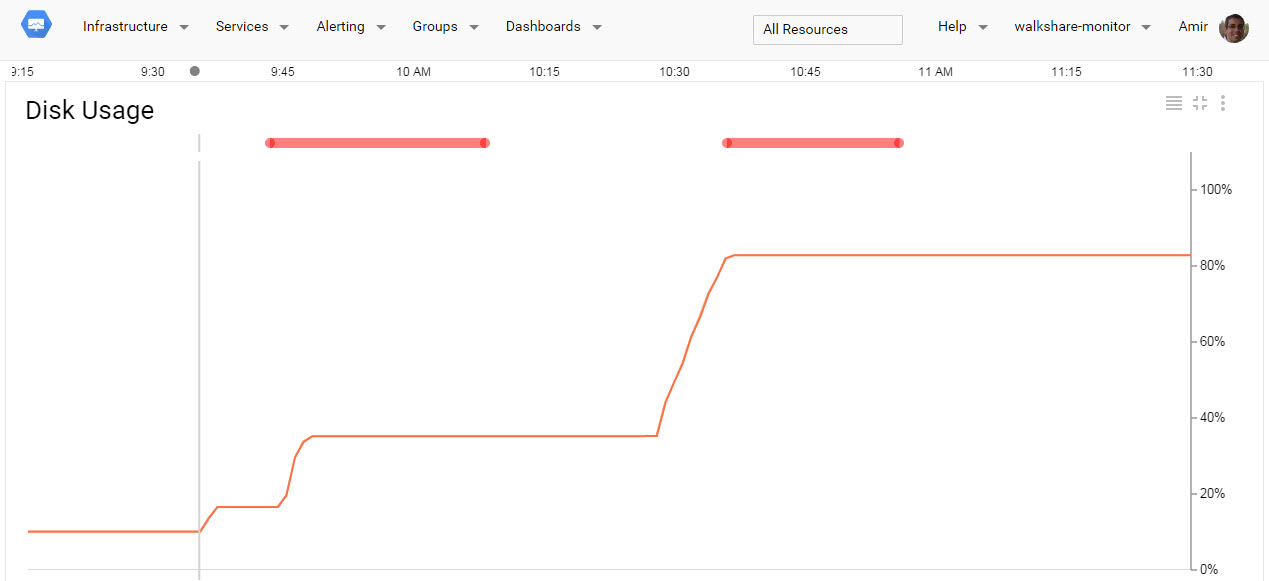The width and height of the screenshot is (1269, 581).
Task: Open the Help menu
Action: (952, 27)
